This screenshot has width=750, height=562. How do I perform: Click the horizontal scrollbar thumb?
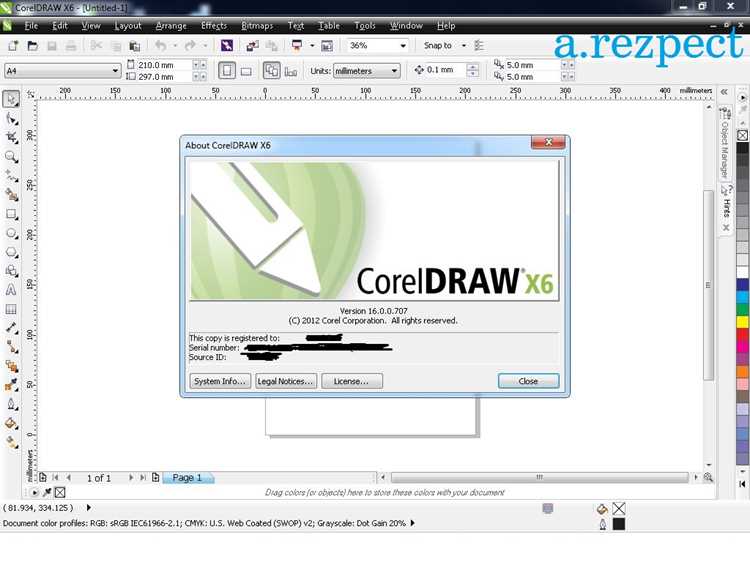540,477
